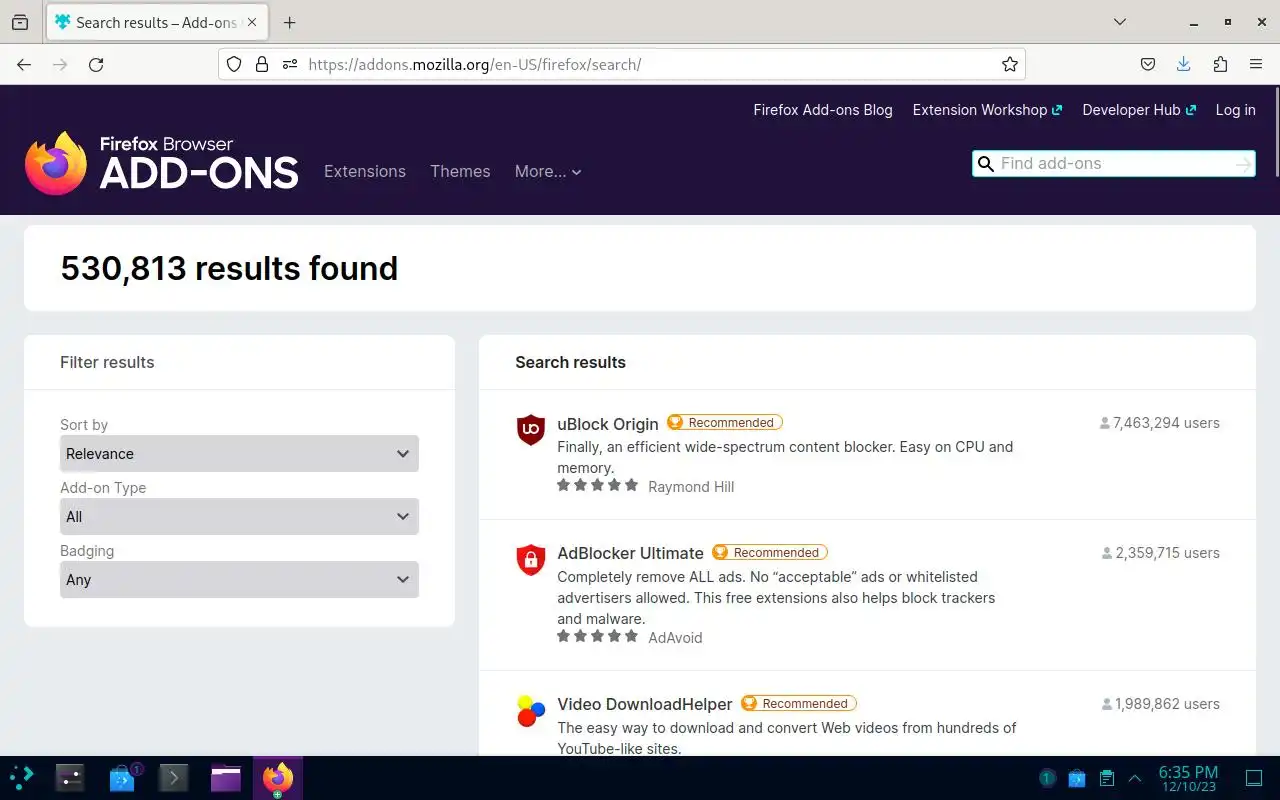Go back with the back arrow

point(24,64)
